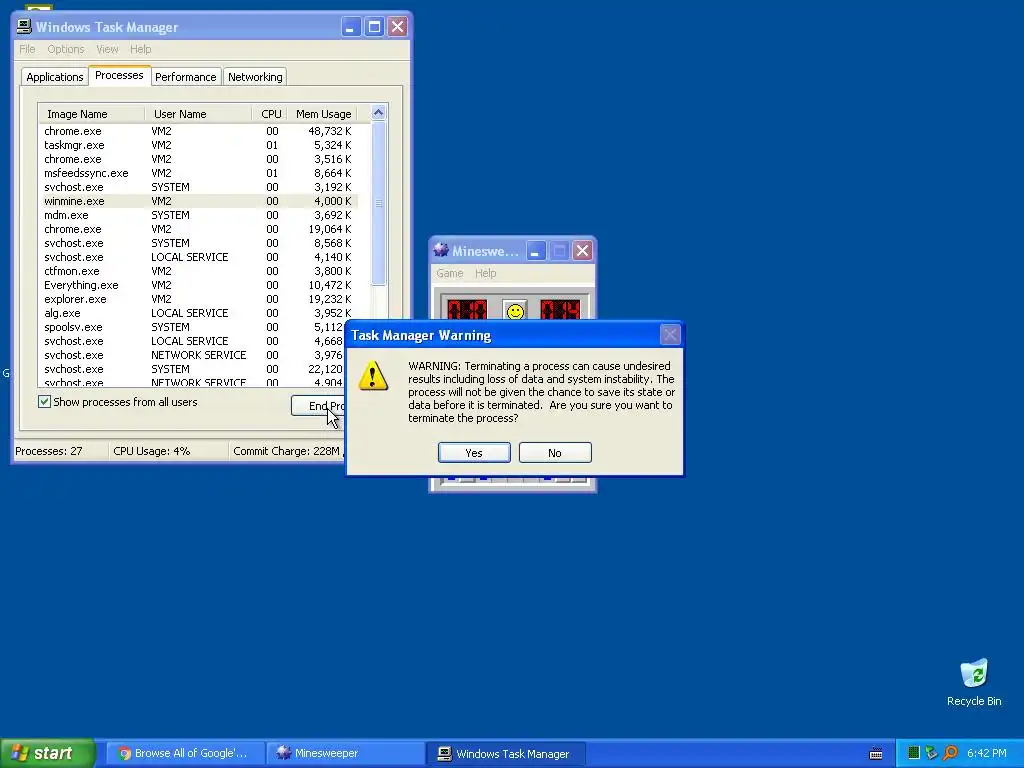Screen dimensions: 1024x768
Task: Cancel termination with the No button
Action: pyautogui.click(x=555, y=453)
